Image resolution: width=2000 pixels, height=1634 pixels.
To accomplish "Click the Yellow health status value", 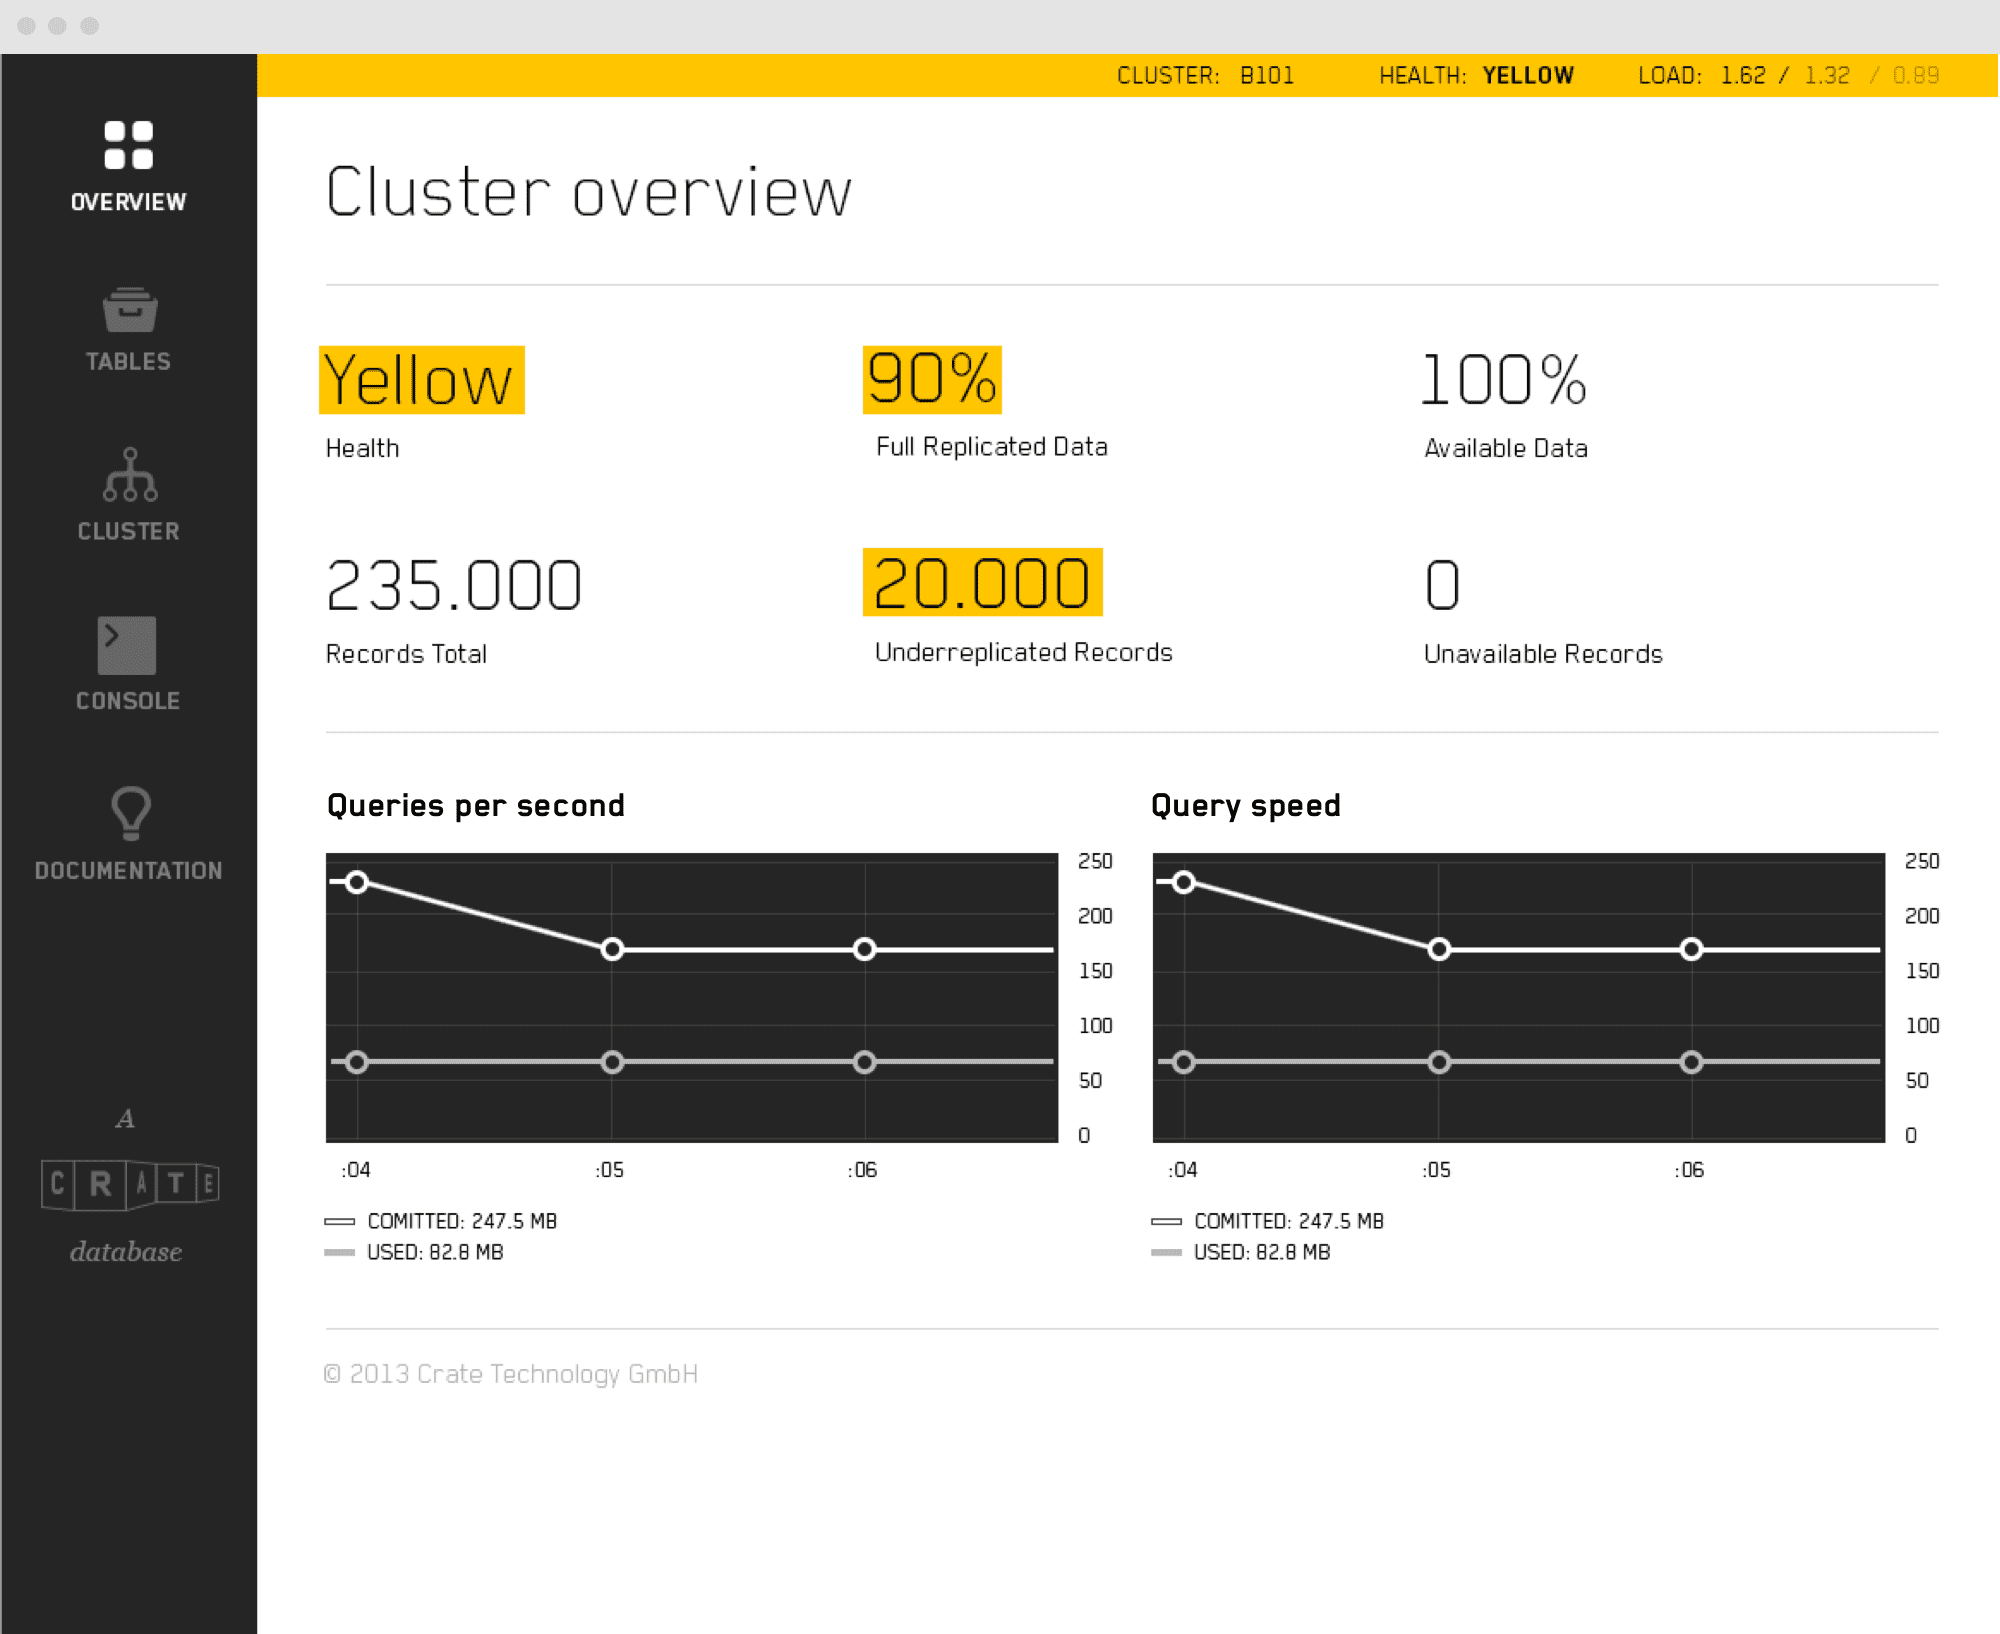I will (x=421, y=380).
